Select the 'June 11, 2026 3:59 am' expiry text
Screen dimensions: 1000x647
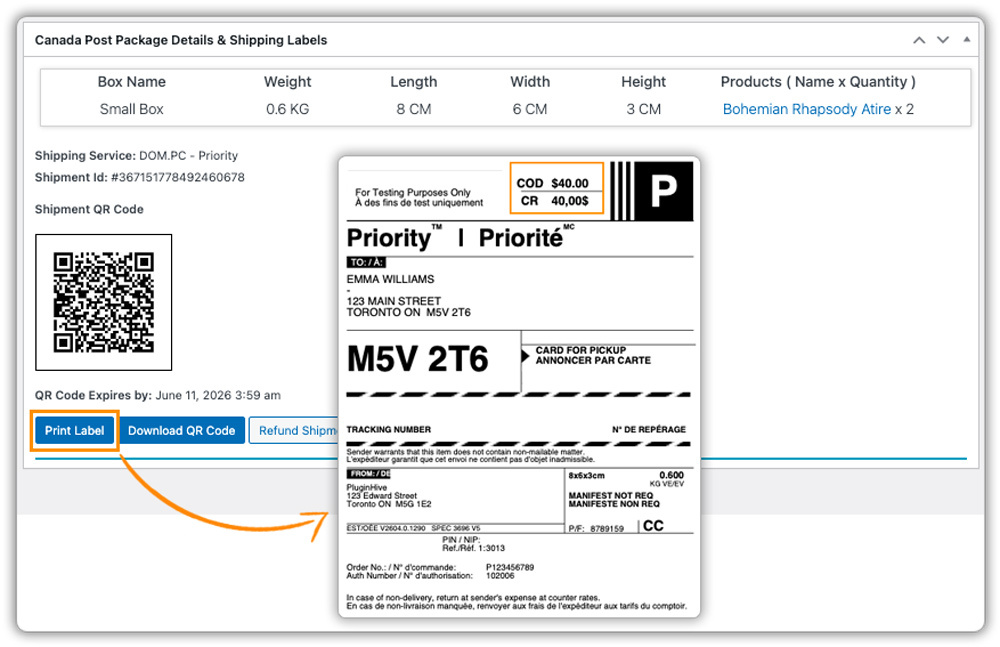click(218, 395)
